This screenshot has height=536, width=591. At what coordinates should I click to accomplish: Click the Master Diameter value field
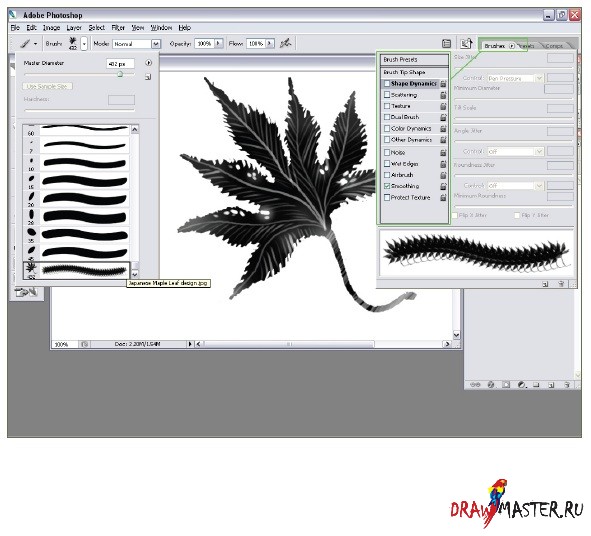120,64
